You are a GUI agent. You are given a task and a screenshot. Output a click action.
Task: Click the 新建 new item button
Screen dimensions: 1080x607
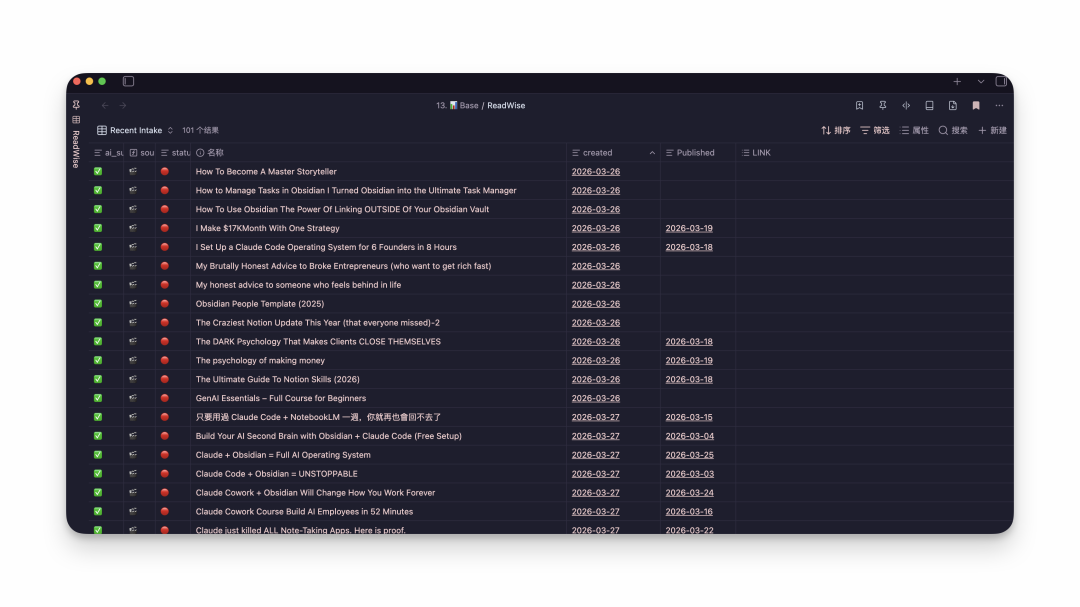coord(993,130)
